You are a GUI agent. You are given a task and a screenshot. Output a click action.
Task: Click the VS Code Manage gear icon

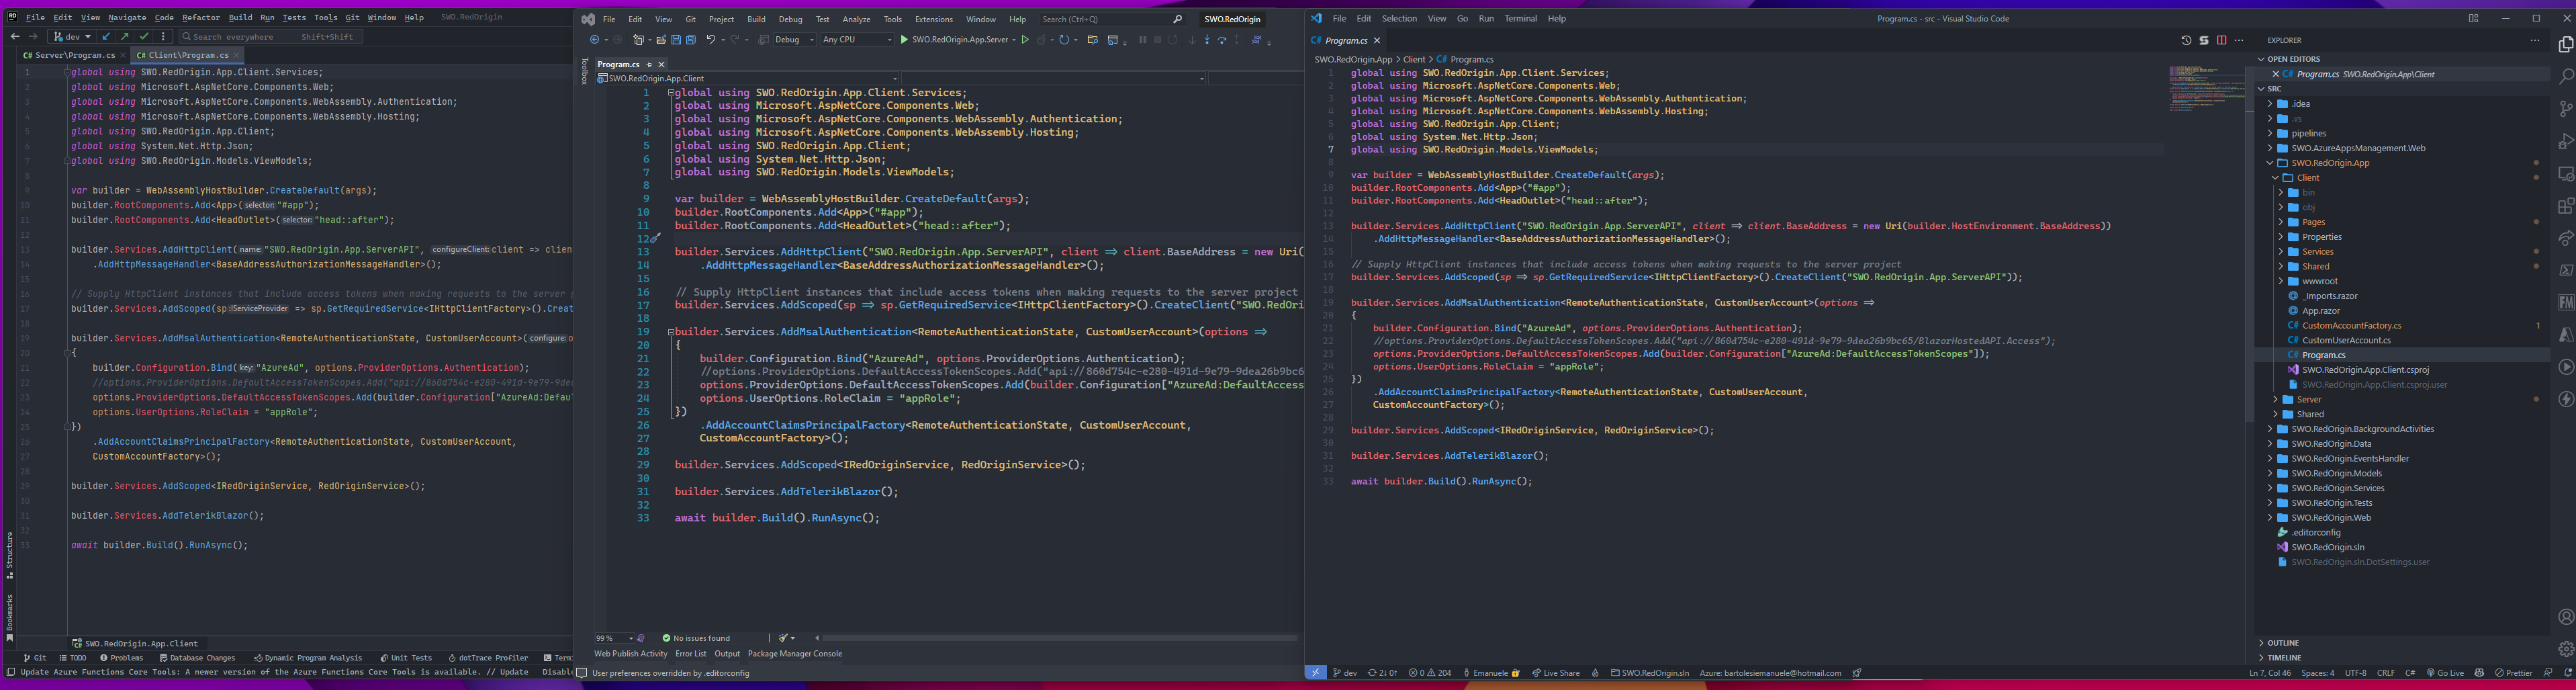pos(2565,649)
